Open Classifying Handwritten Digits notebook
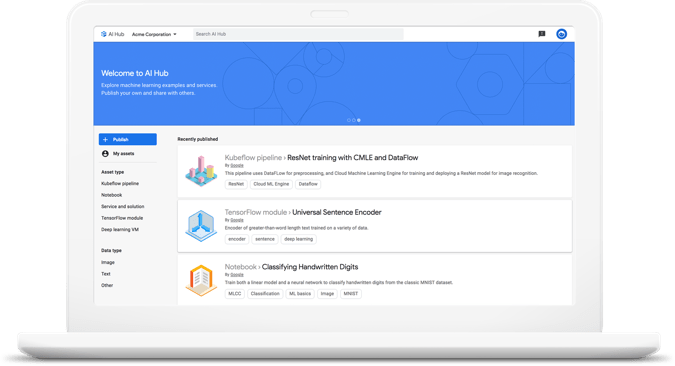 tap(310, 267)
